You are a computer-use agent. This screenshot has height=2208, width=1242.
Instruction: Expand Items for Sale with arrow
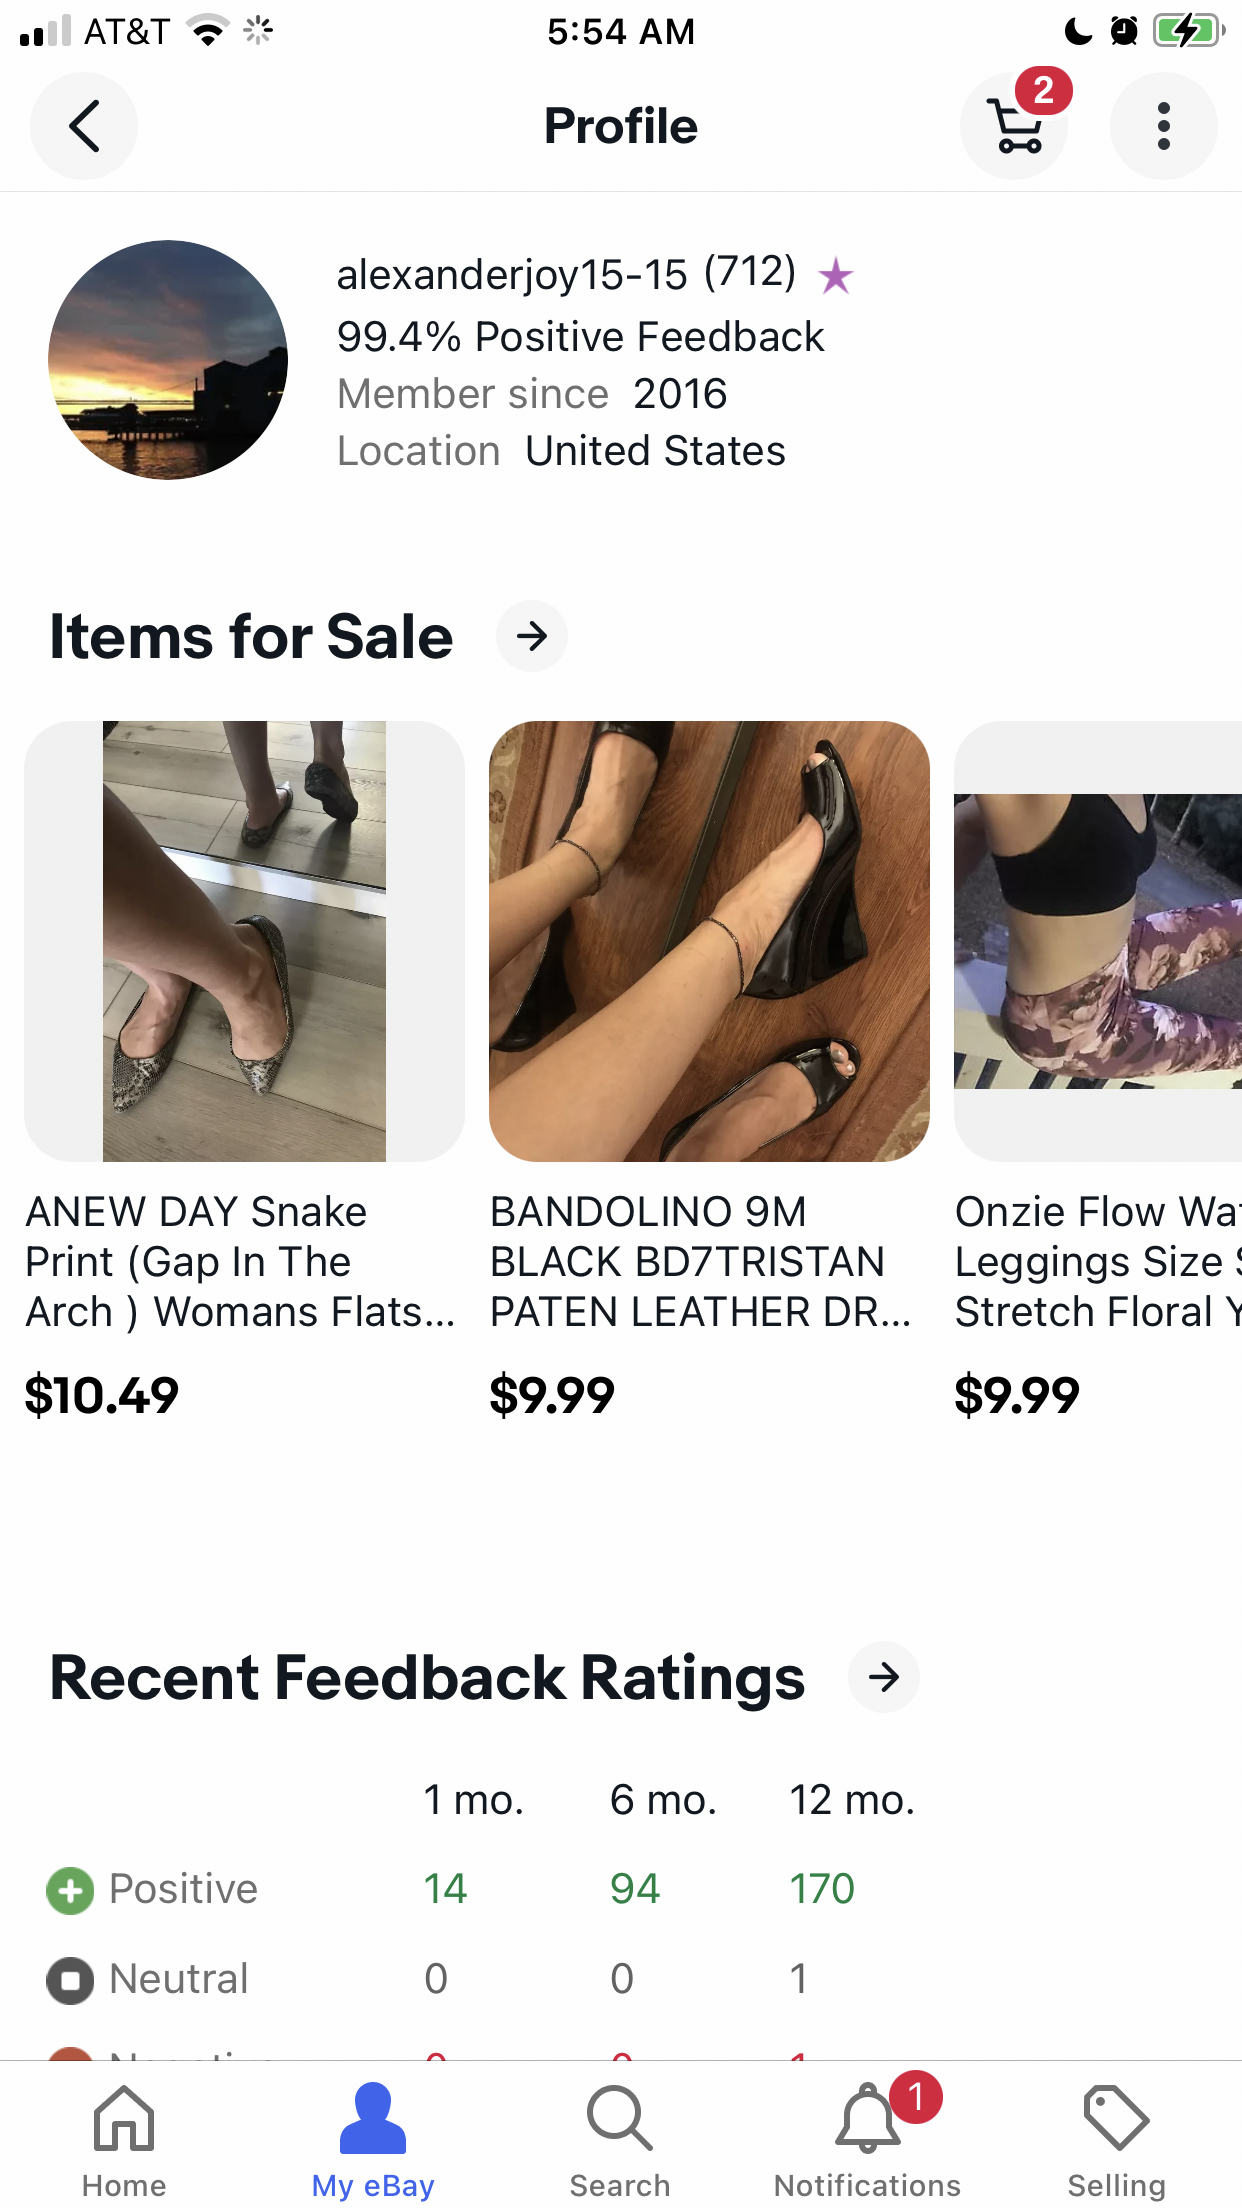532,636
